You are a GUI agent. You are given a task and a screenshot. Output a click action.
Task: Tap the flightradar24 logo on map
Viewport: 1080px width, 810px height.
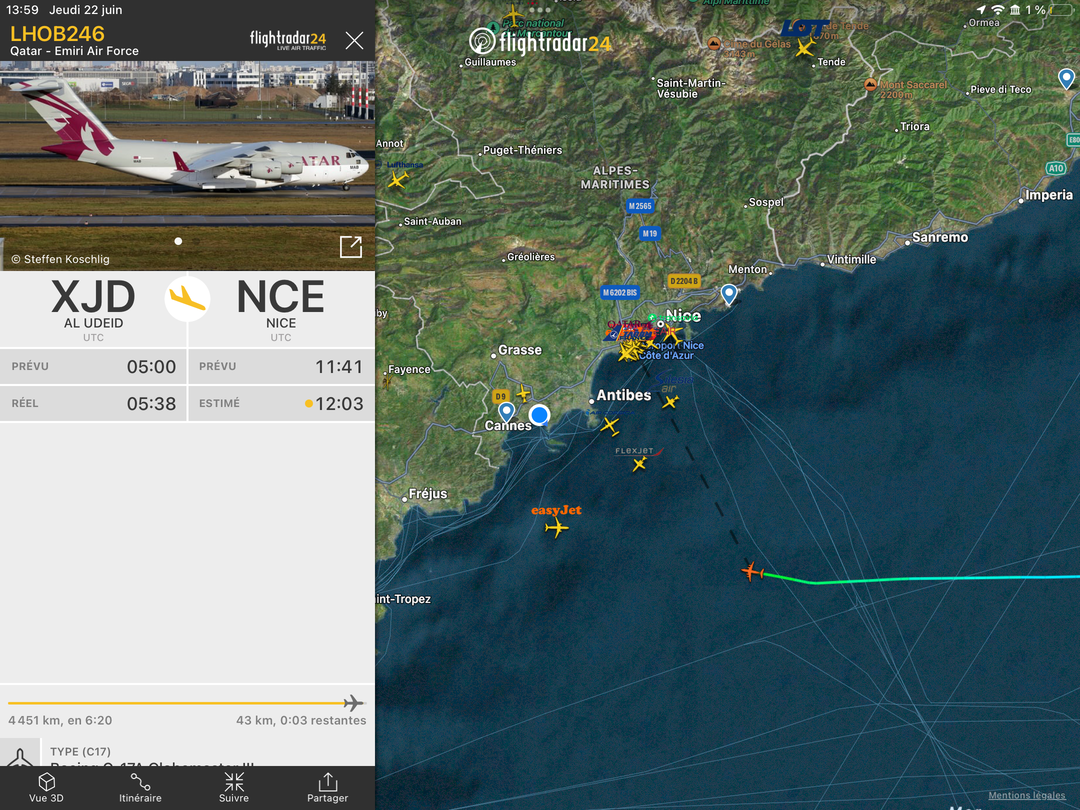pos(540,43)
